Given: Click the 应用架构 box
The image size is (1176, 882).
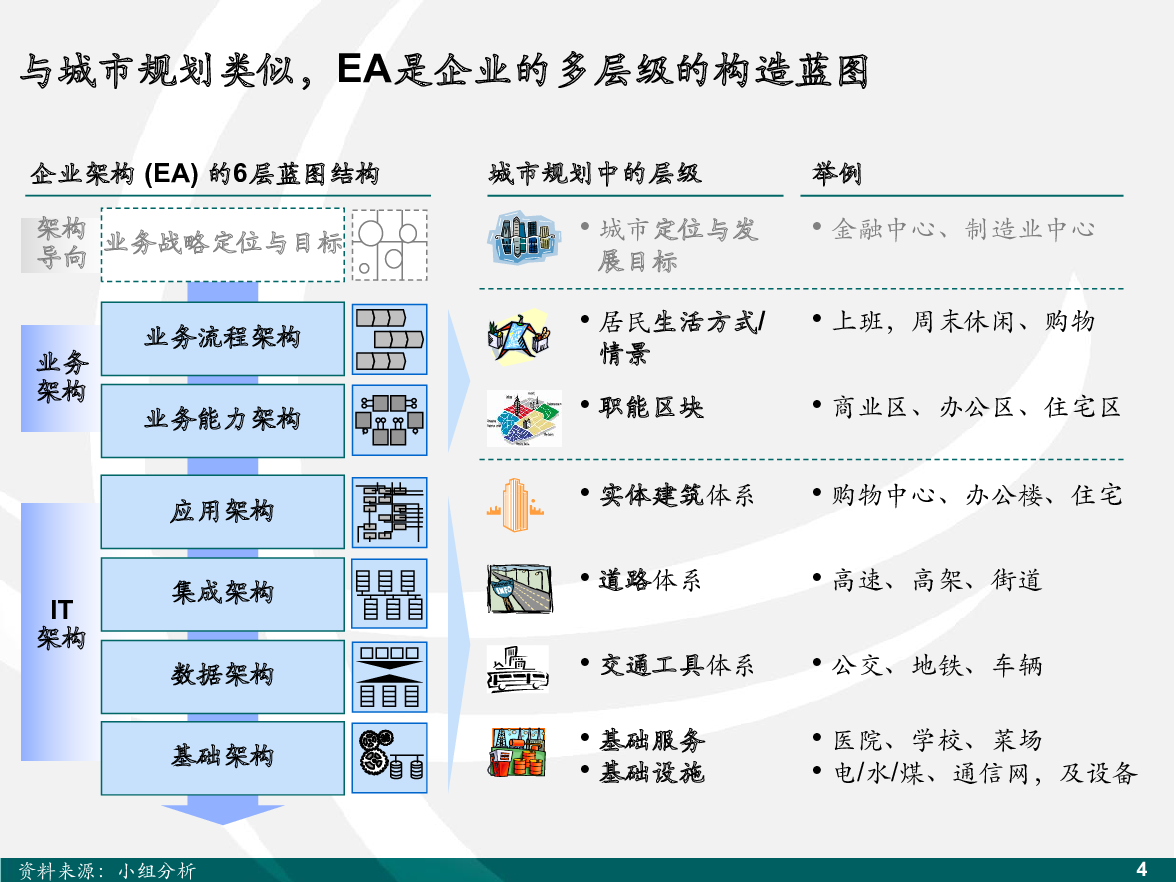Looking at the screenshot, I should [222, 512].
